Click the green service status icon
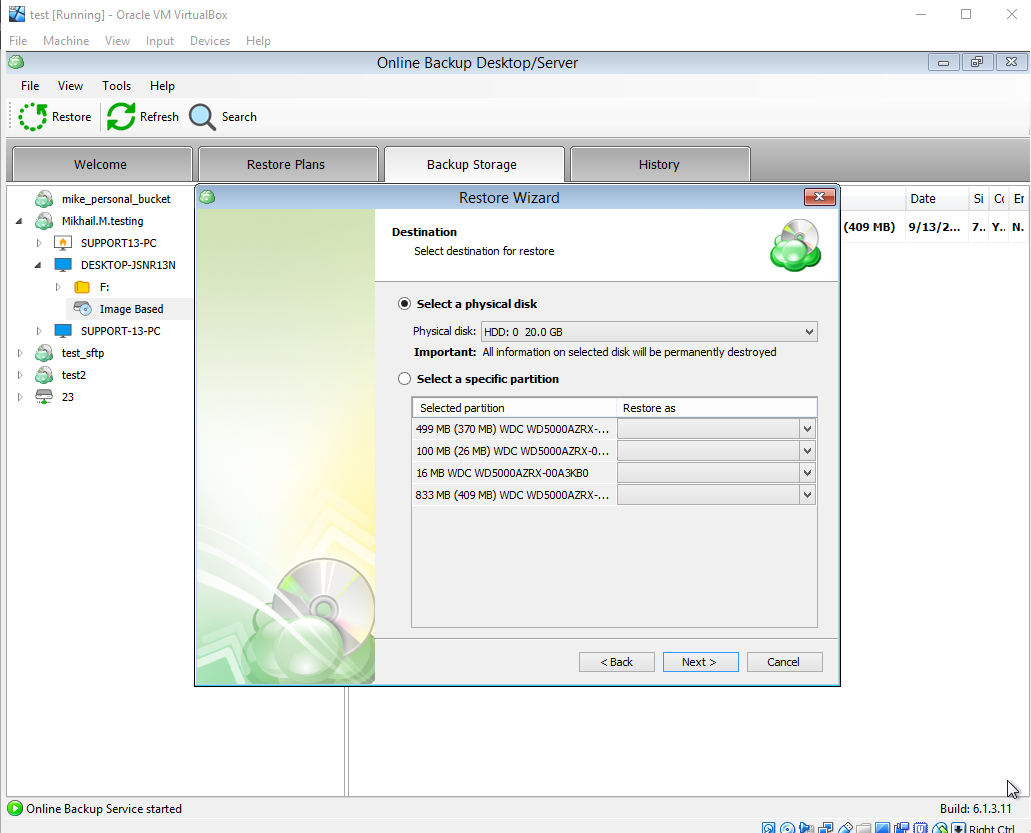This screenshot has width=1031, height=833. (14, 809)
